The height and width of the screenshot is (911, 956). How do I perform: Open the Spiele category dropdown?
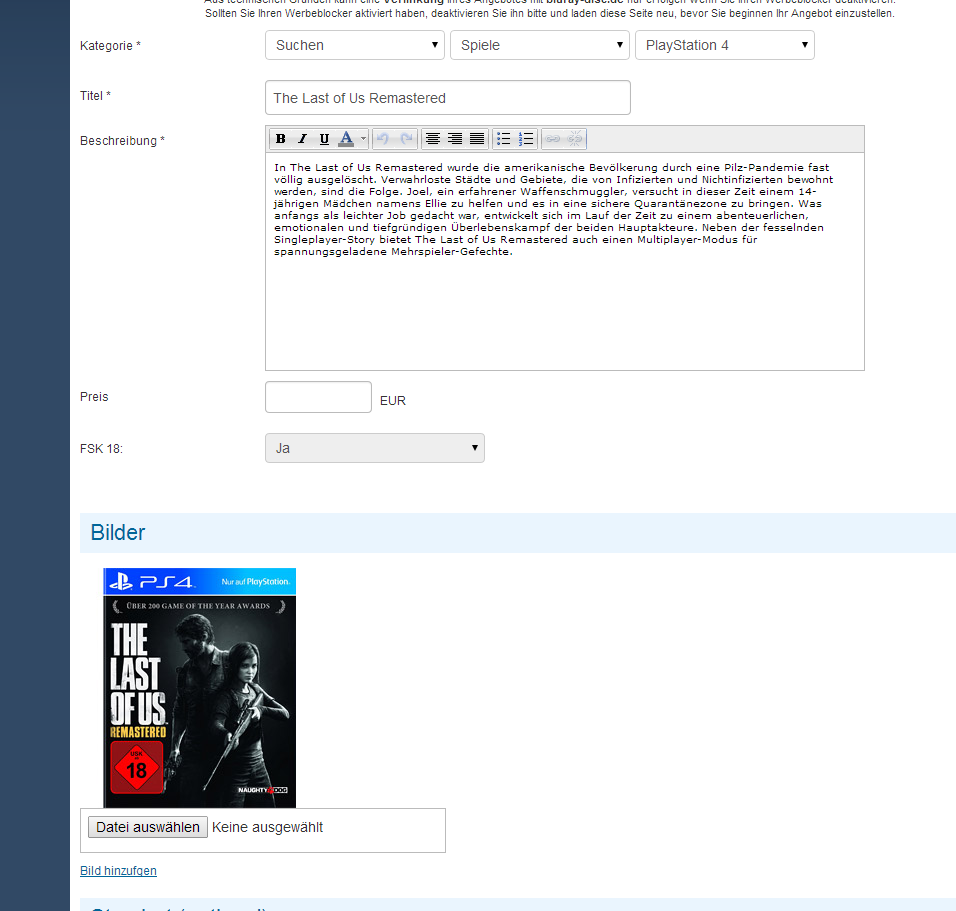click(540, 45)
